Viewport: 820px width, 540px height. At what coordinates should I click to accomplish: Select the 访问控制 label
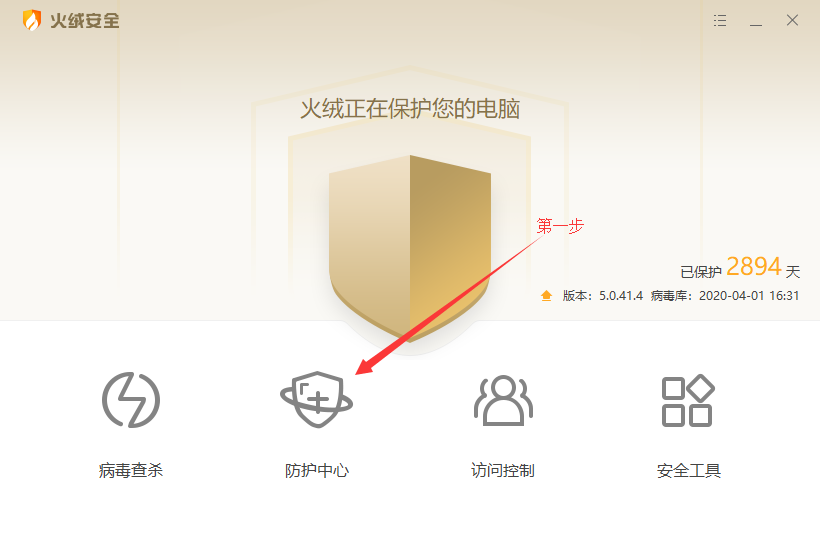(503, 470)
